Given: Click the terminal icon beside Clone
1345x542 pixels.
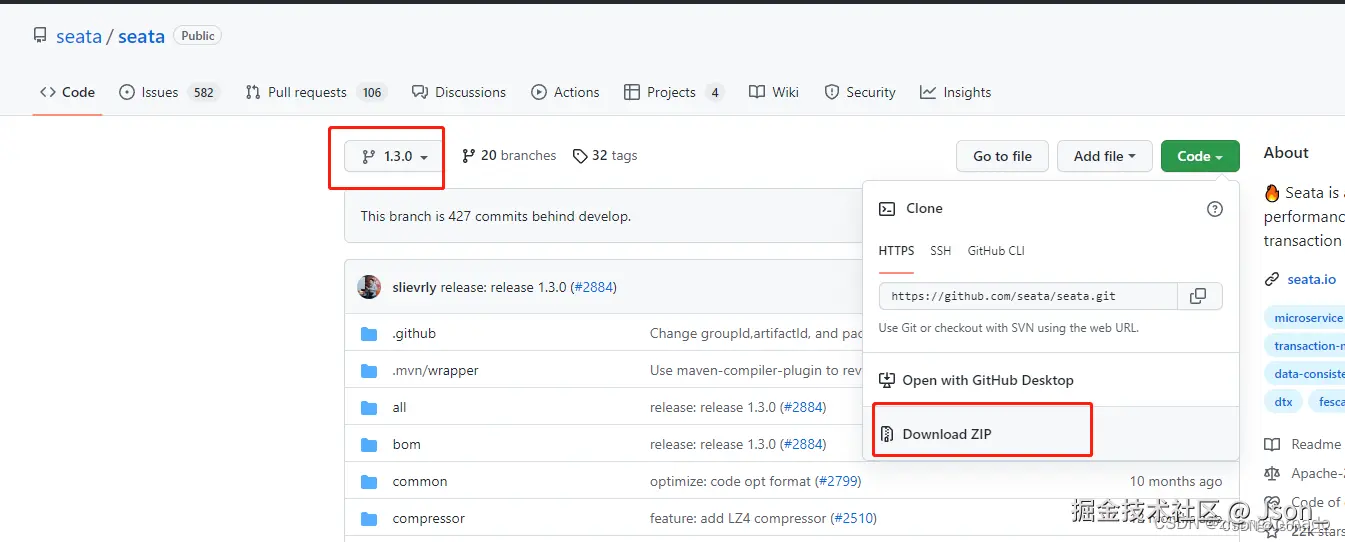Looking at the screenshot, I should click(x=886, y=209).
